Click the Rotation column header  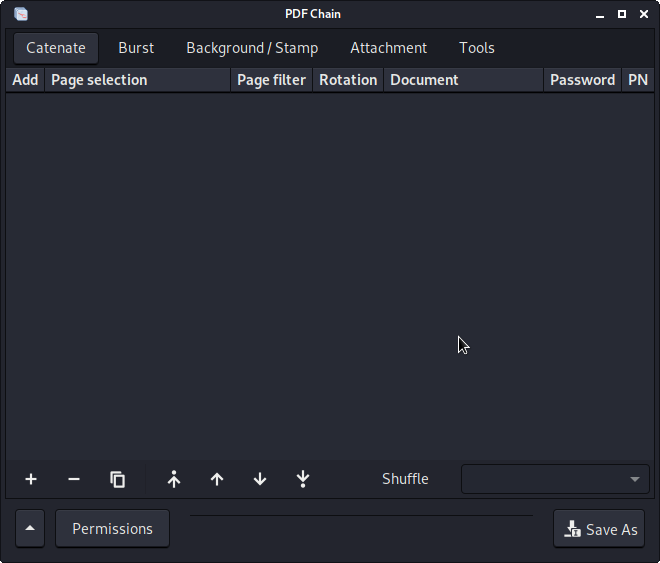point(348,80)
